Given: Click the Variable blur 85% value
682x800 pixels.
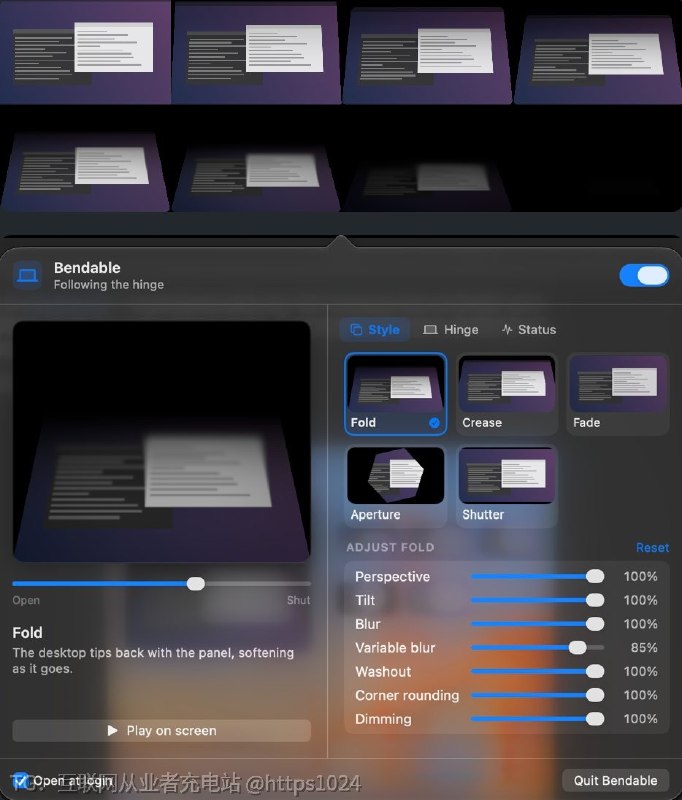Looking at the screenshot, I should (x=644, y=647).
